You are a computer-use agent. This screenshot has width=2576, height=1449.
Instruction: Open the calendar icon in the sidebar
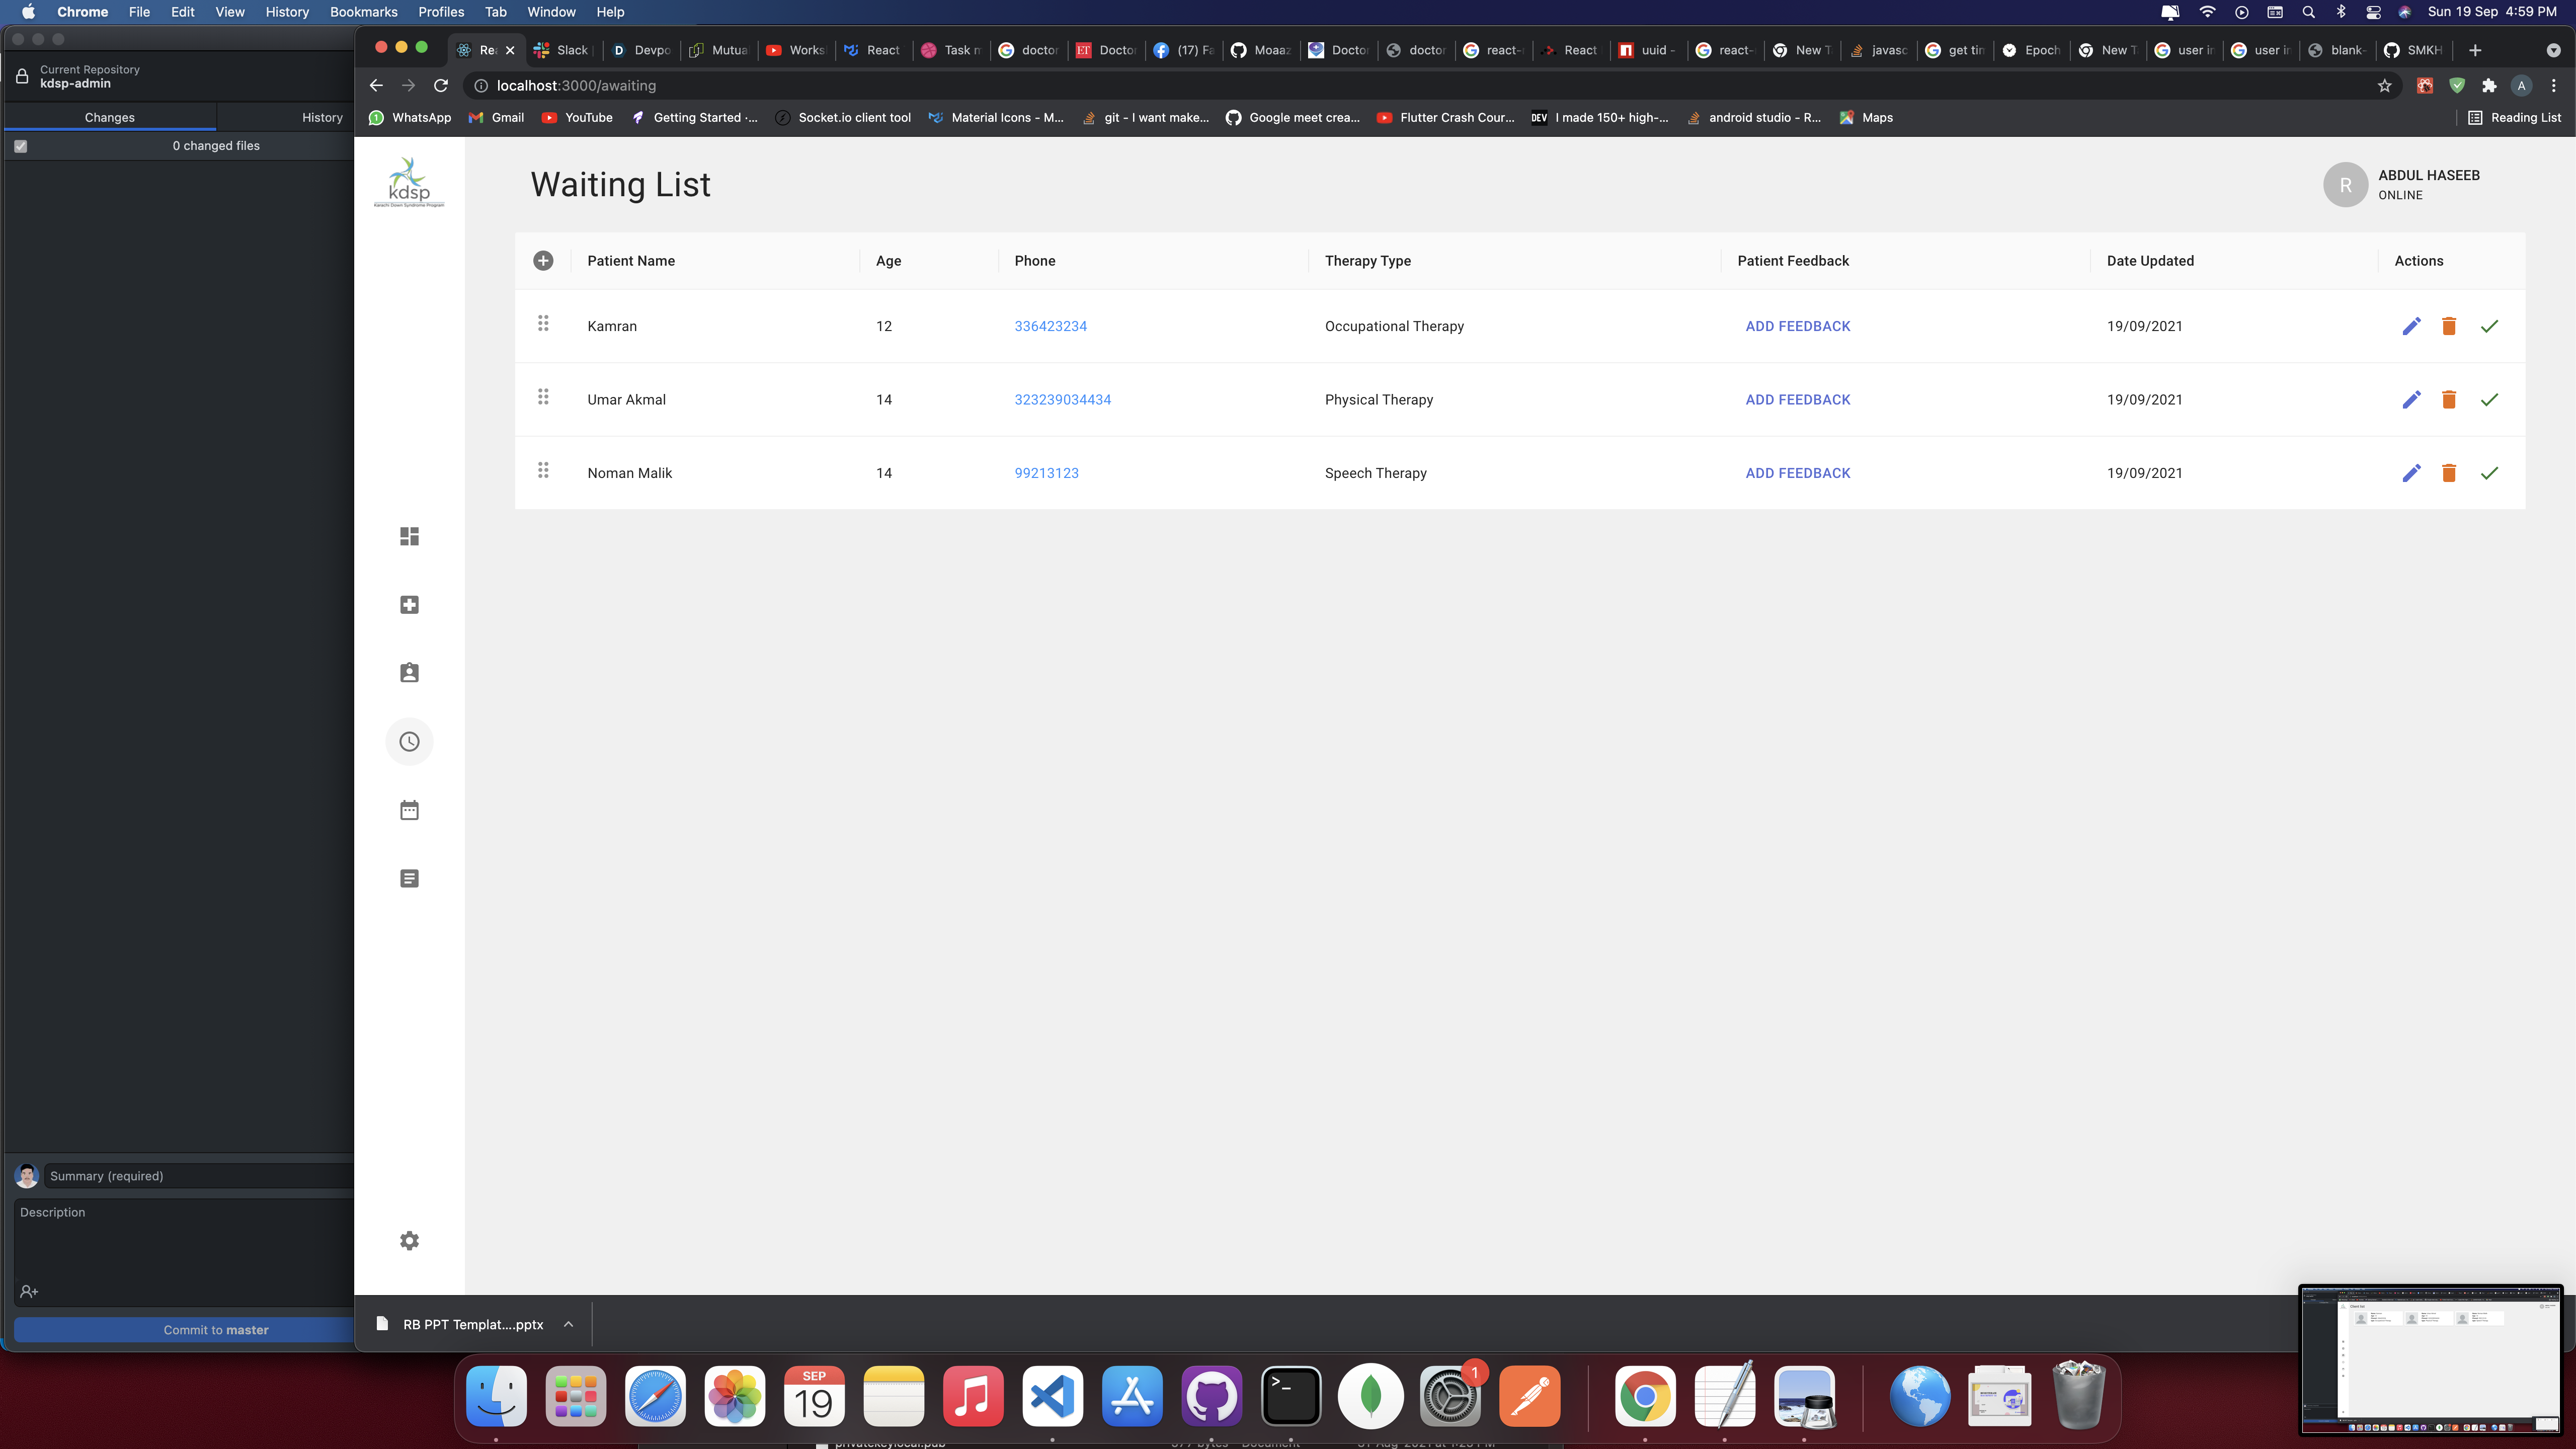(409, 810)
